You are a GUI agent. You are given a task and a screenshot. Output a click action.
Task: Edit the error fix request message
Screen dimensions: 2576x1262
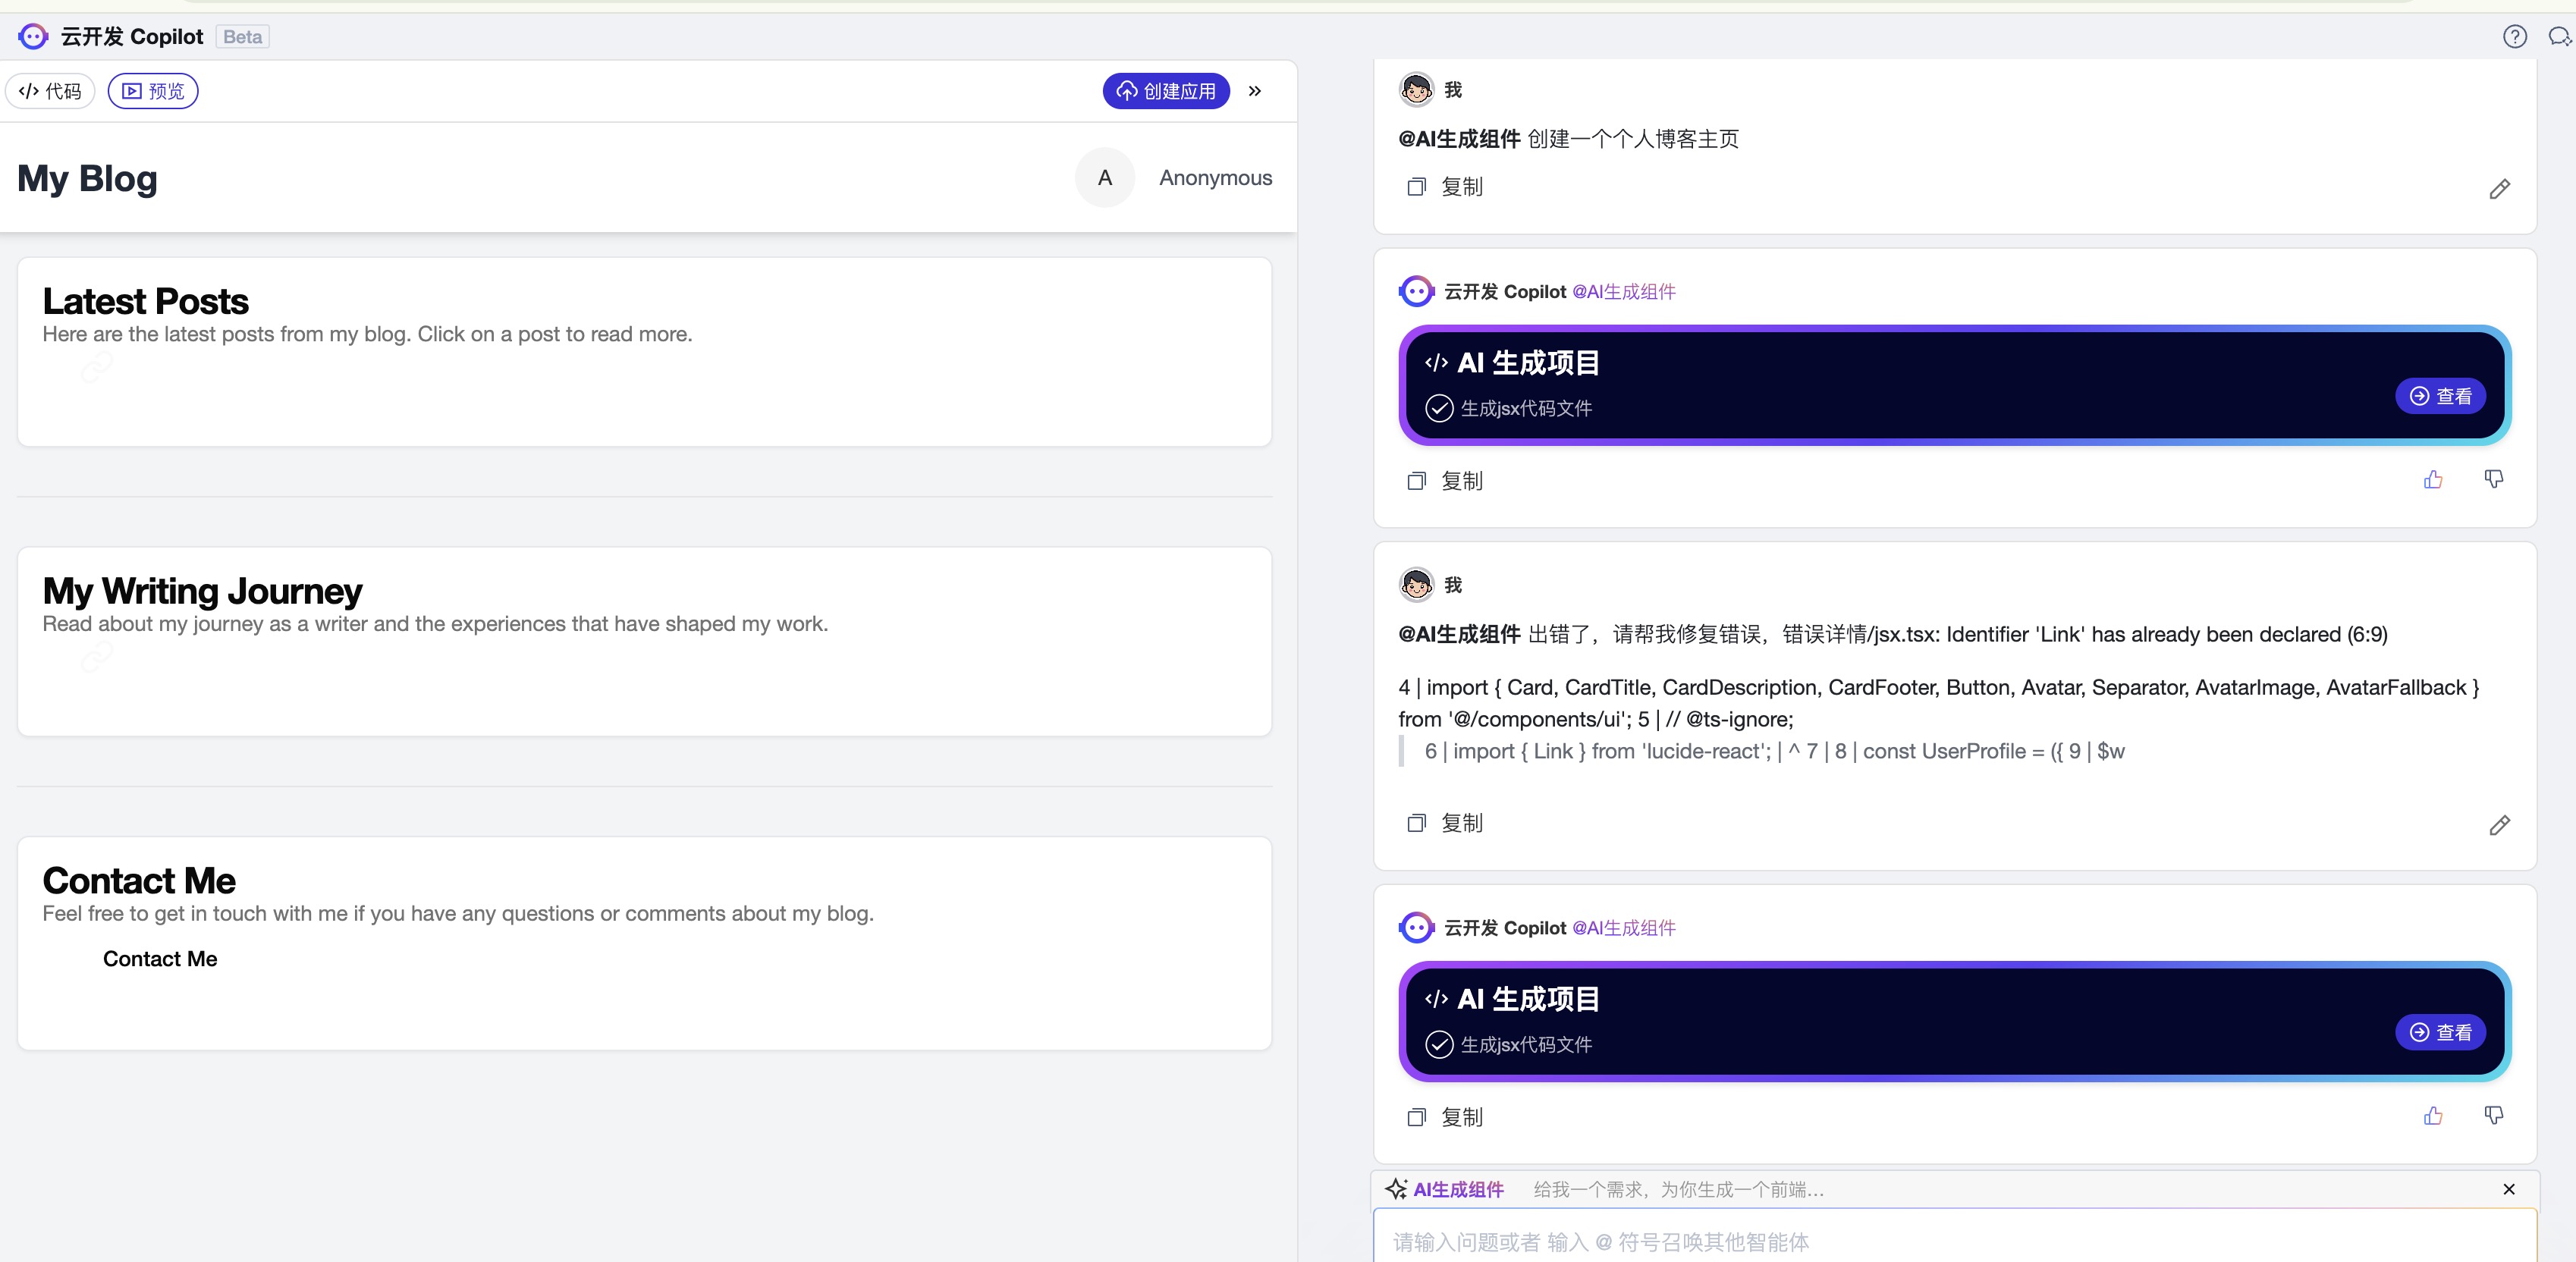[x=2499, y=825]
